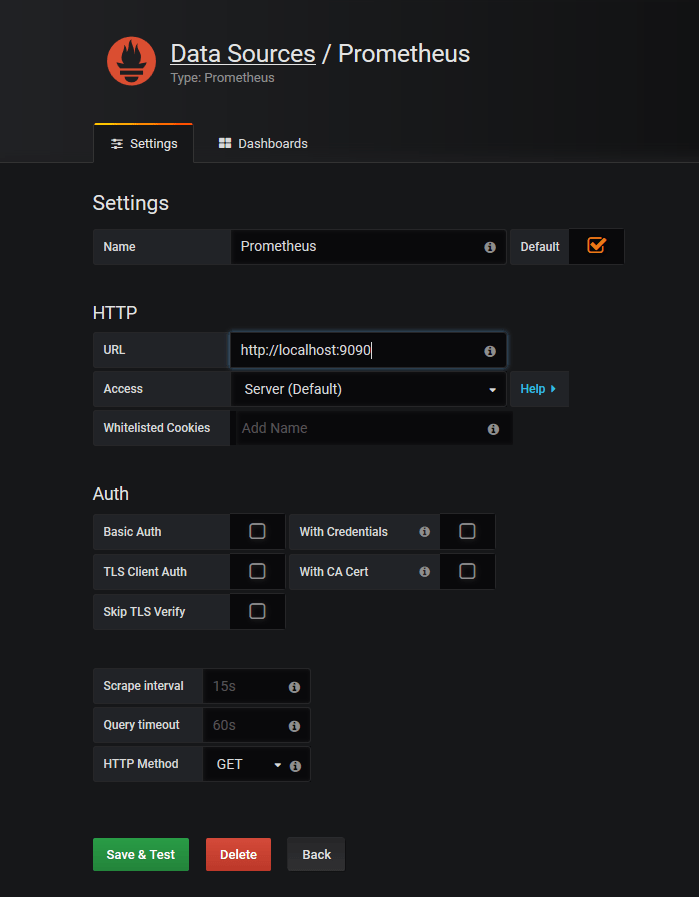Enable the With Credentials checkbox
699x897 pixels.
467,531
